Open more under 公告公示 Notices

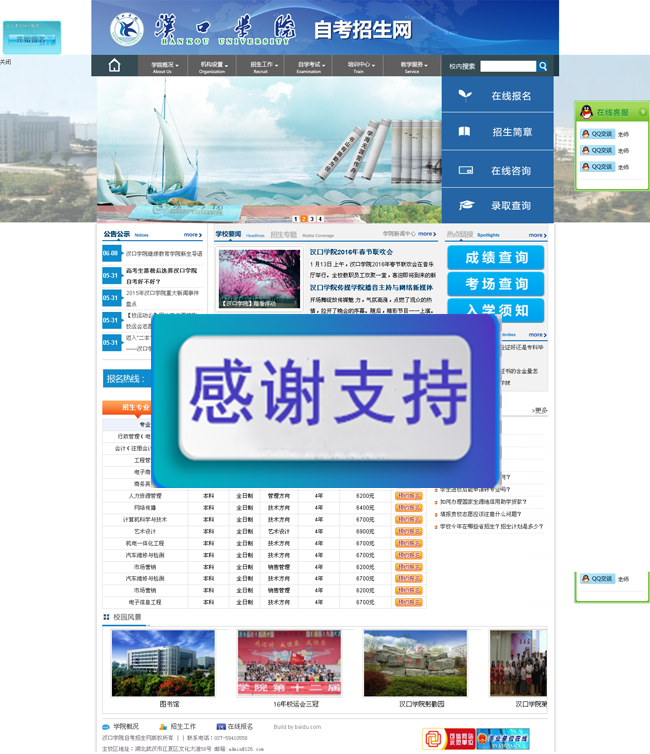point(193,235)
